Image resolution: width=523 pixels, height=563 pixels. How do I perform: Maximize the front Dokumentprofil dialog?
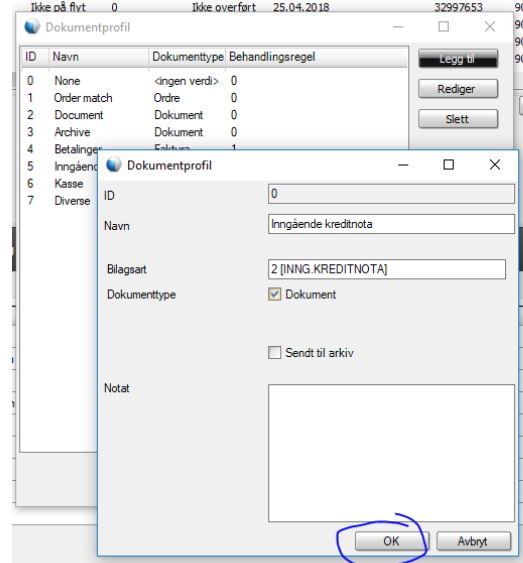tap(448, 165)
